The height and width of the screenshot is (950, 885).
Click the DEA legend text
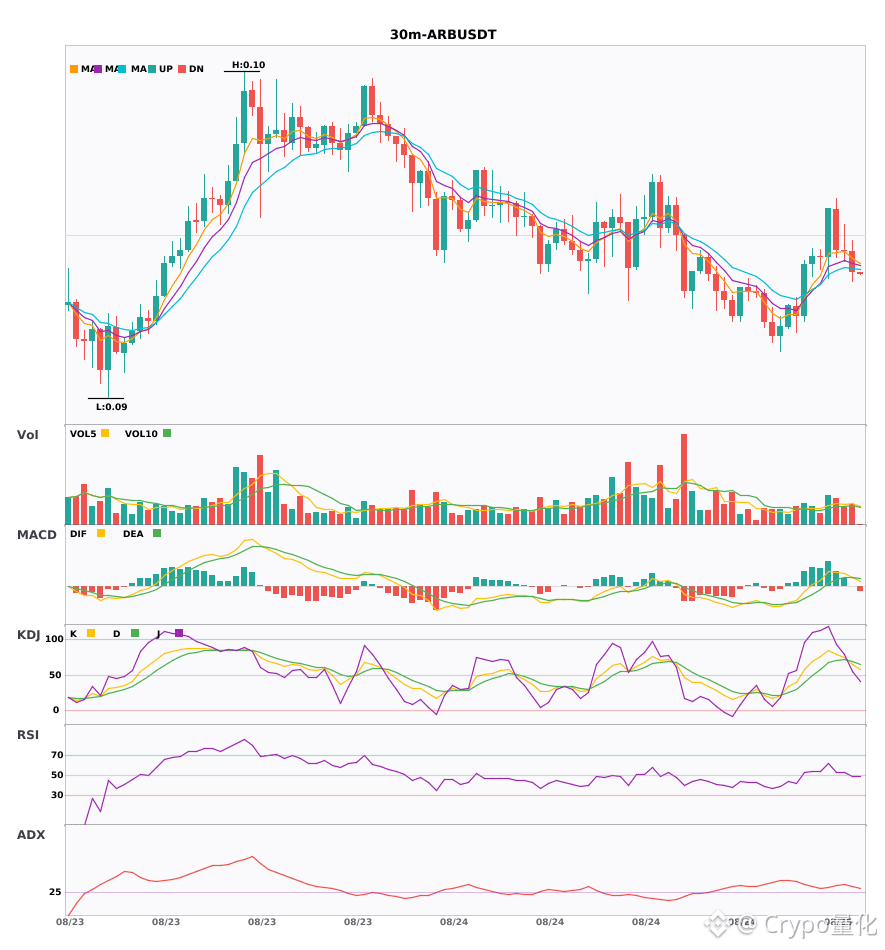click(133, 534)
